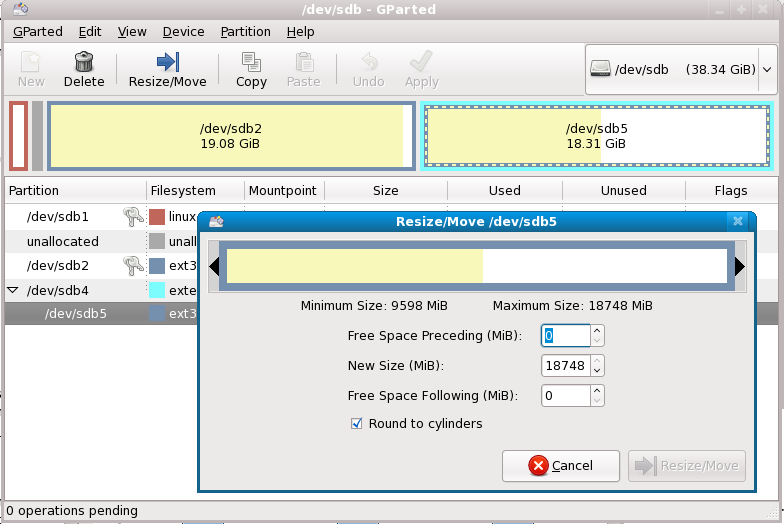Select the /dev/sdb5 row in the list
784x524 pixels.
click(102, 314)
